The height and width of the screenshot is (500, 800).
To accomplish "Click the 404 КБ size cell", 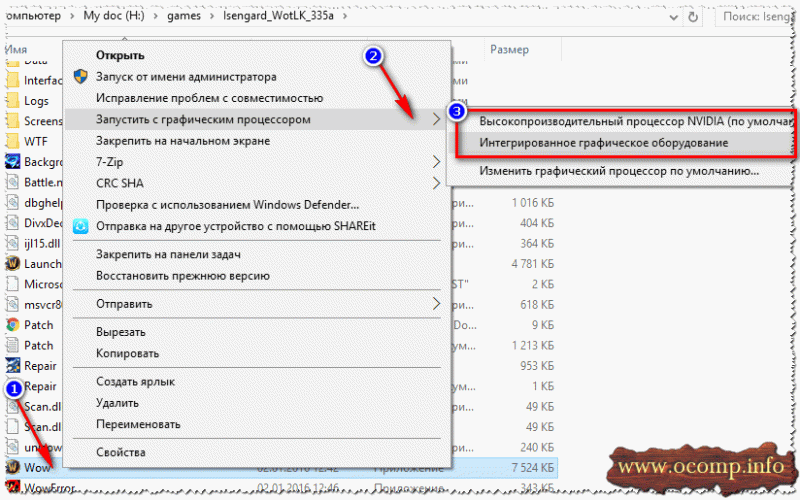I will coord(537,223).
